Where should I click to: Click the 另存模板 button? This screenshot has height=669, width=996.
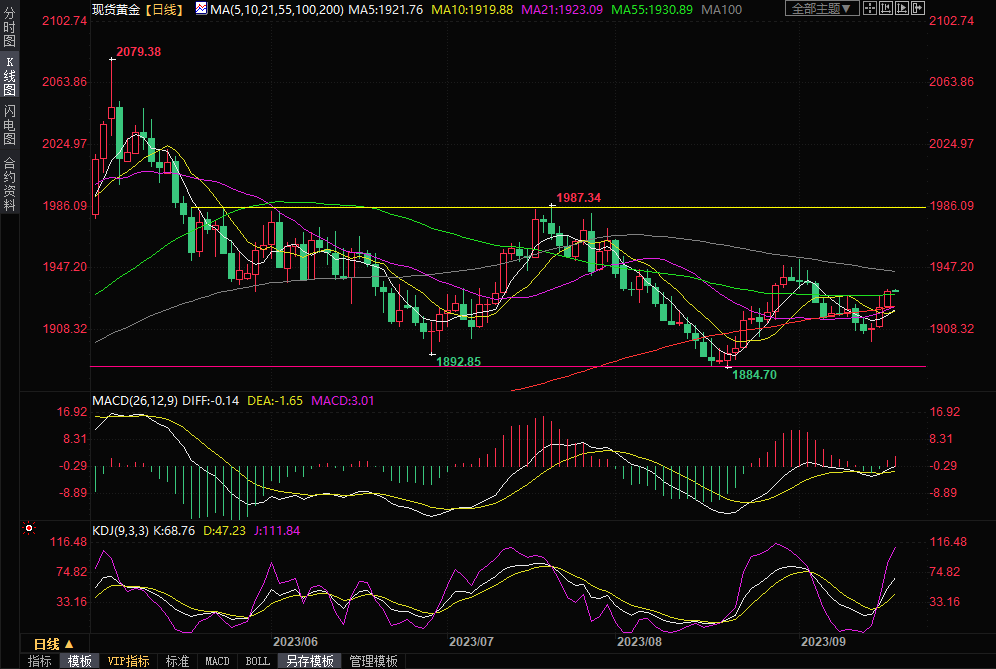pyautogui.click(x=309, y=661)
